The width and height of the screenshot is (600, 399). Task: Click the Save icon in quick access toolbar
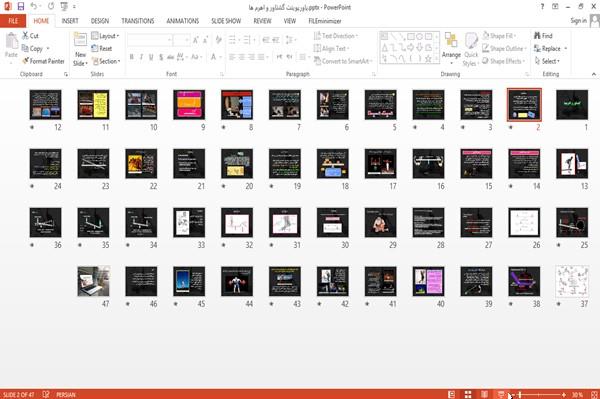click(x=21, y=6)
